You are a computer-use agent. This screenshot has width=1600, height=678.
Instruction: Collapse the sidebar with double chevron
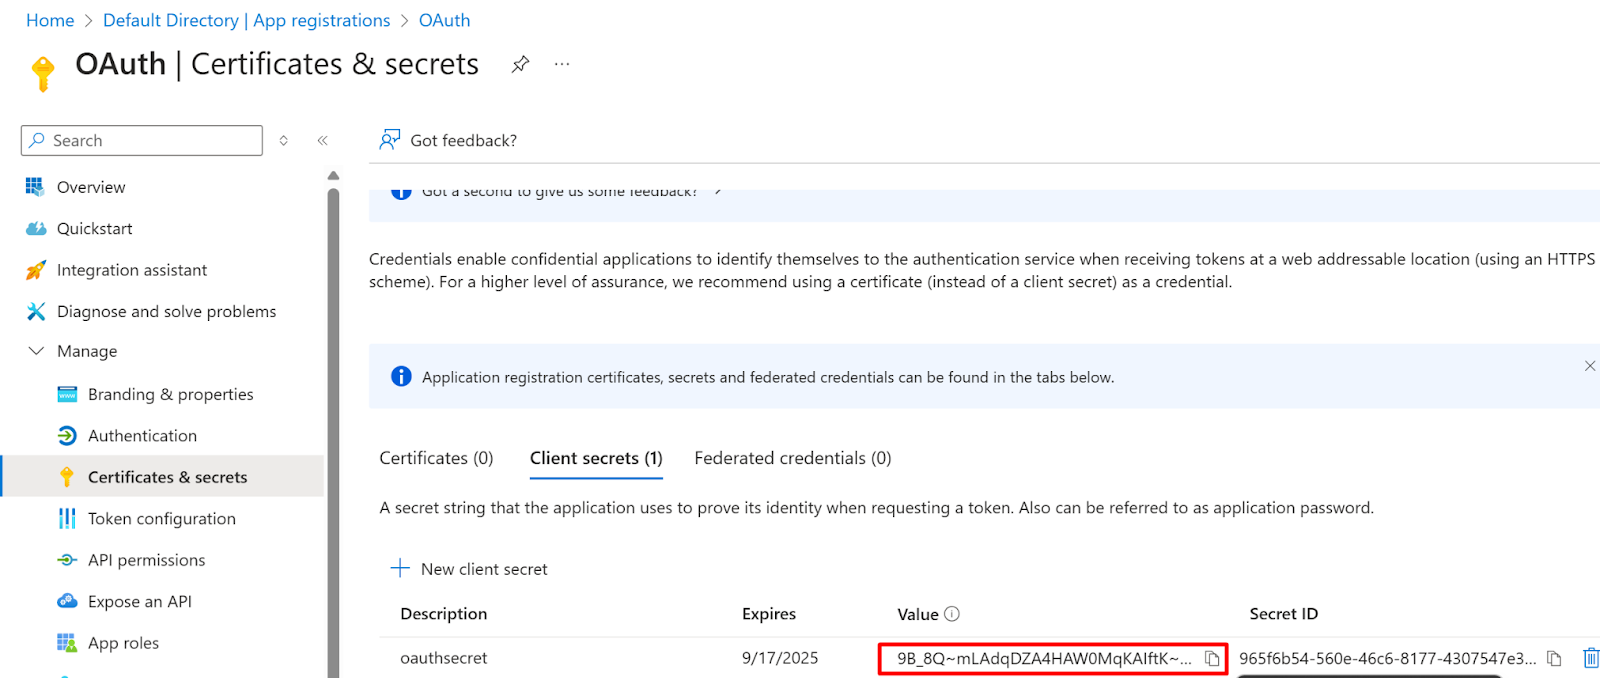pos(322,141)
